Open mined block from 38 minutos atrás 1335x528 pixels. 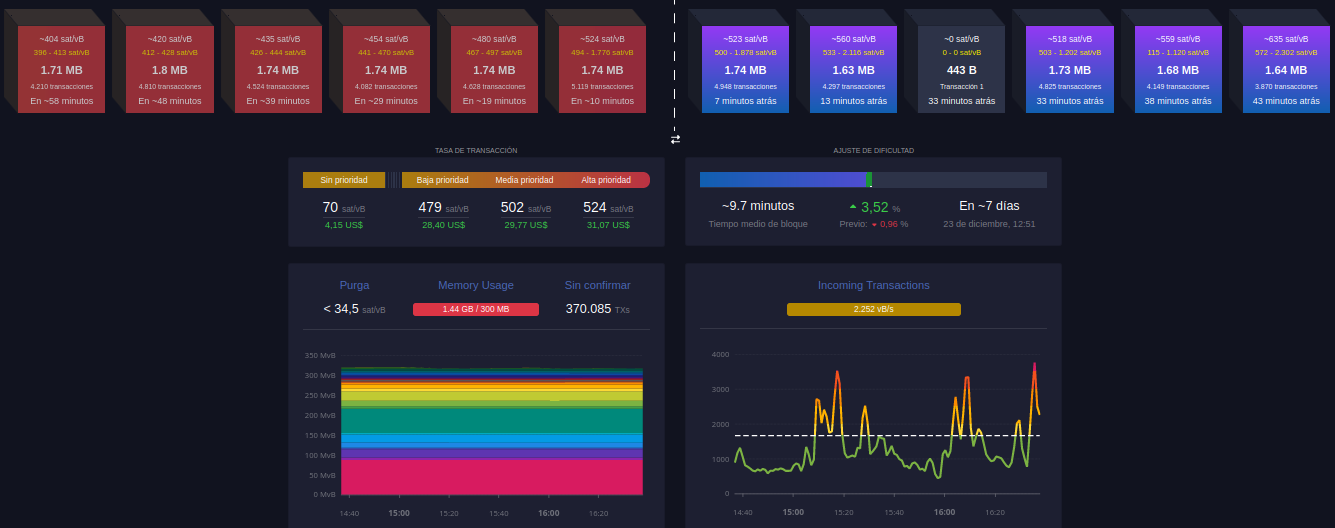pos(1178,69)
